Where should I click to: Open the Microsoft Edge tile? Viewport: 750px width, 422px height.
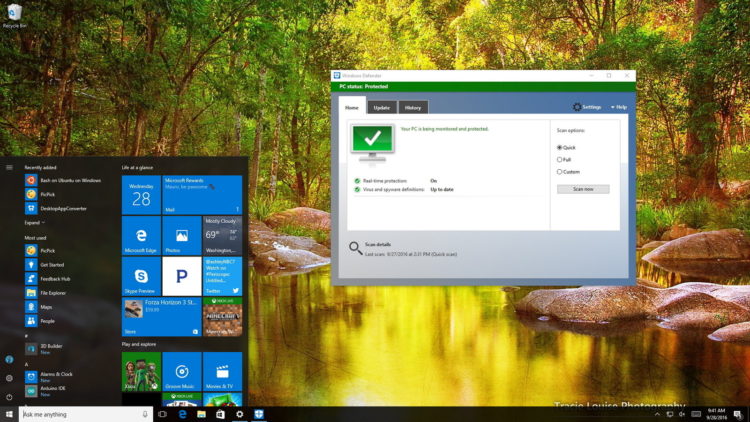coord(140,235)
